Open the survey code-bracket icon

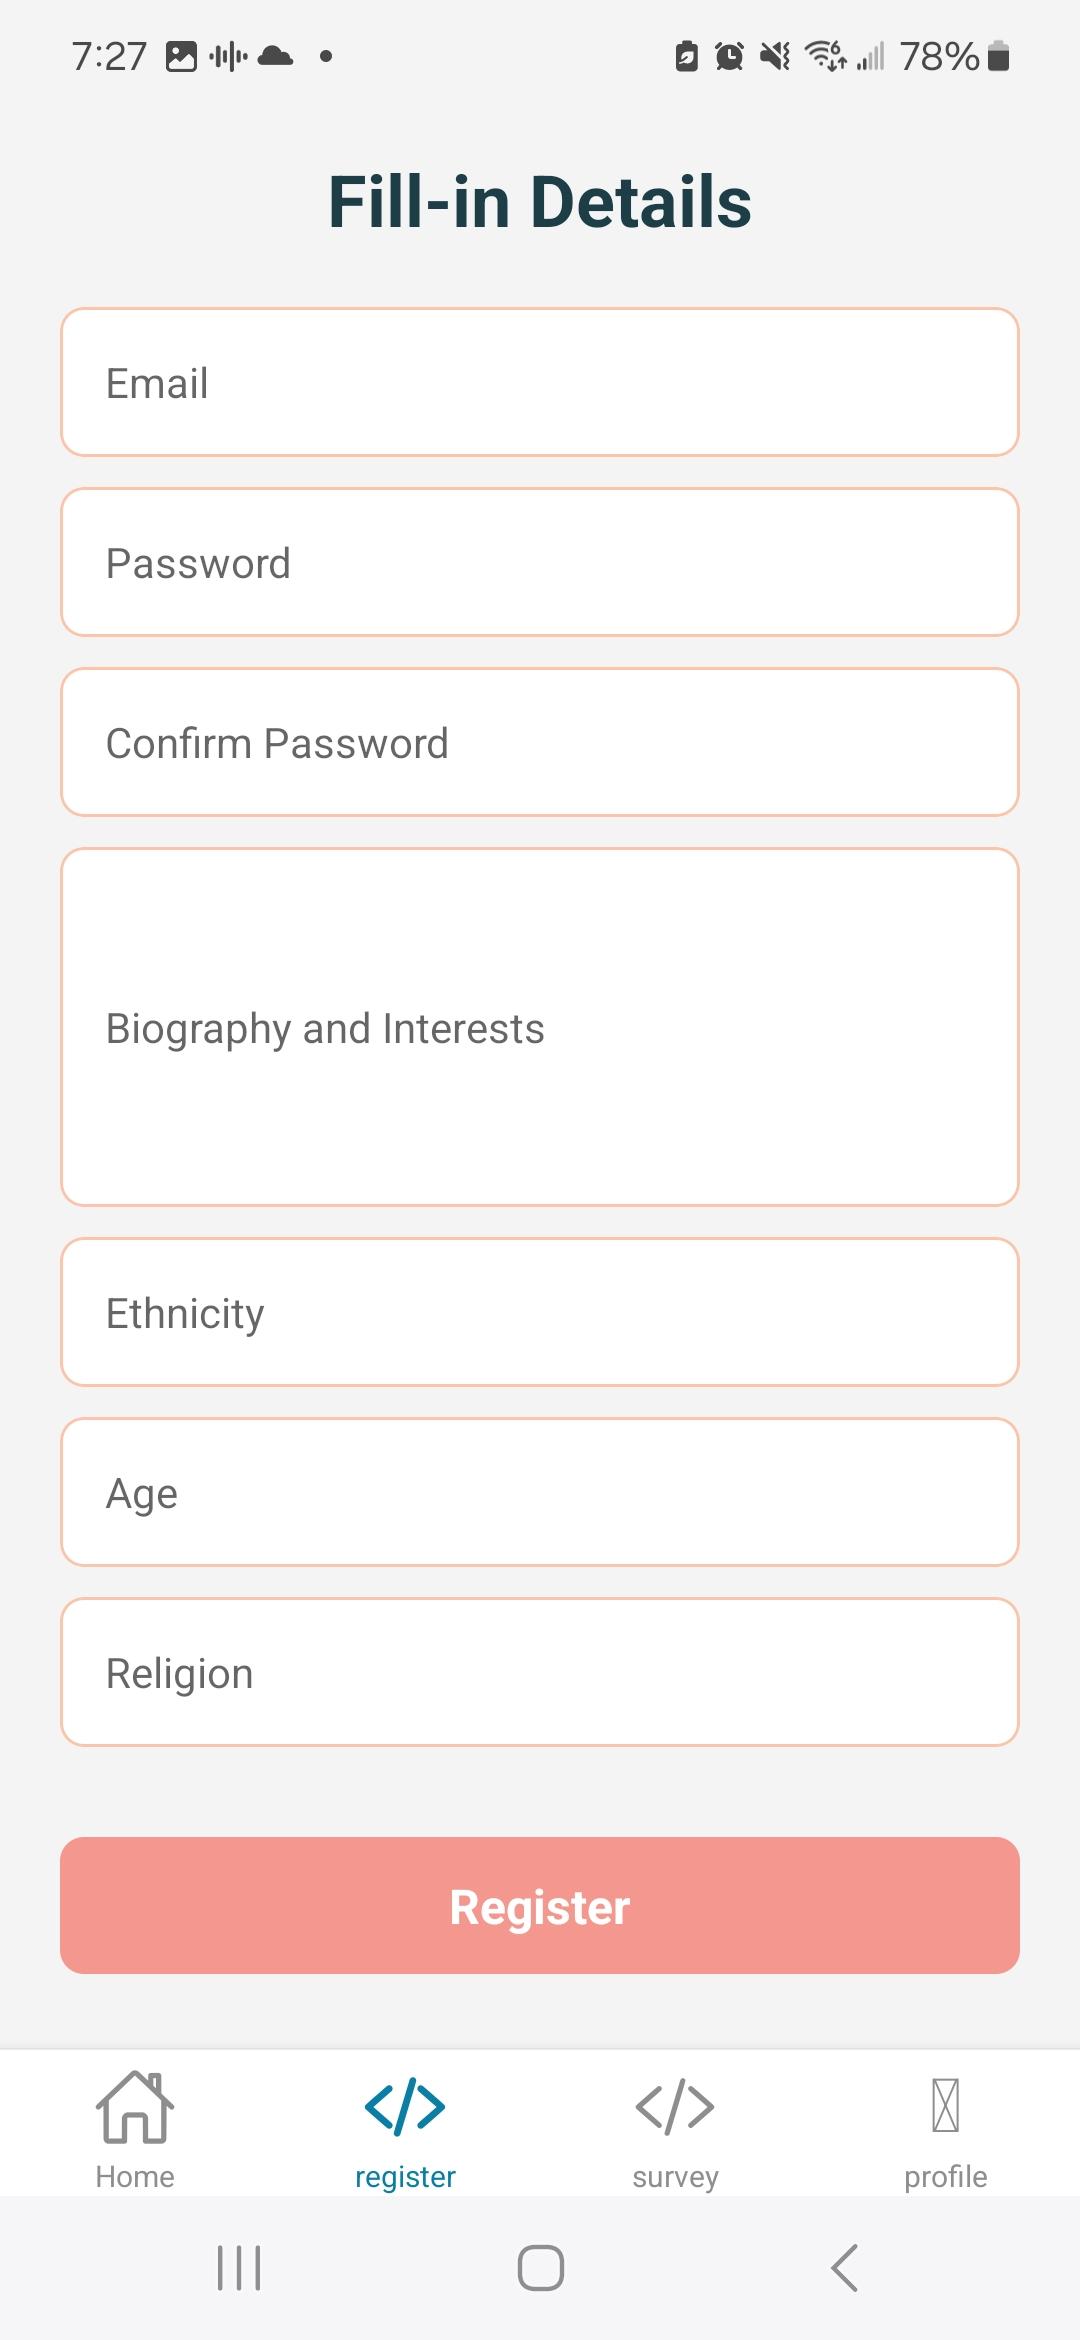click(x=675, y=2105)
